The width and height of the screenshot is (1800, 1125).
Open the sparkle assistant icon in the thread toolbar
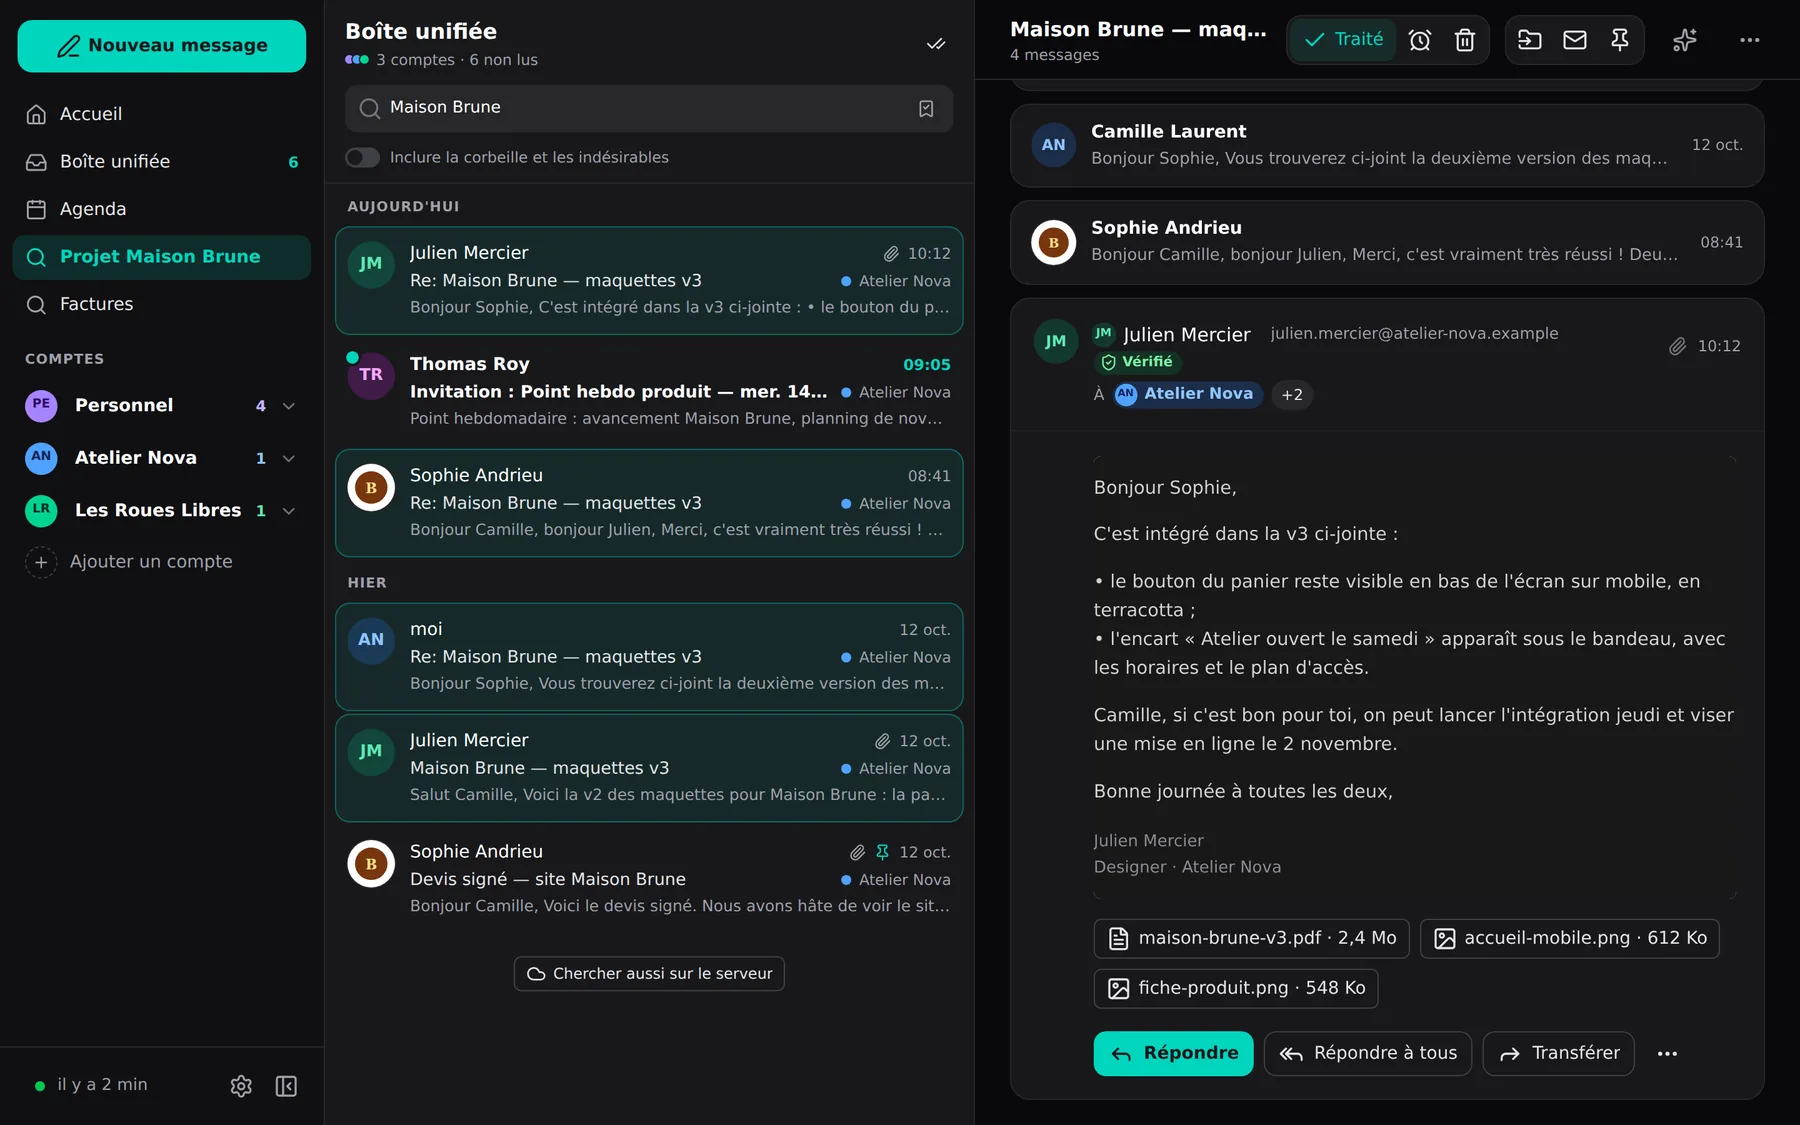pos(1685,40)
